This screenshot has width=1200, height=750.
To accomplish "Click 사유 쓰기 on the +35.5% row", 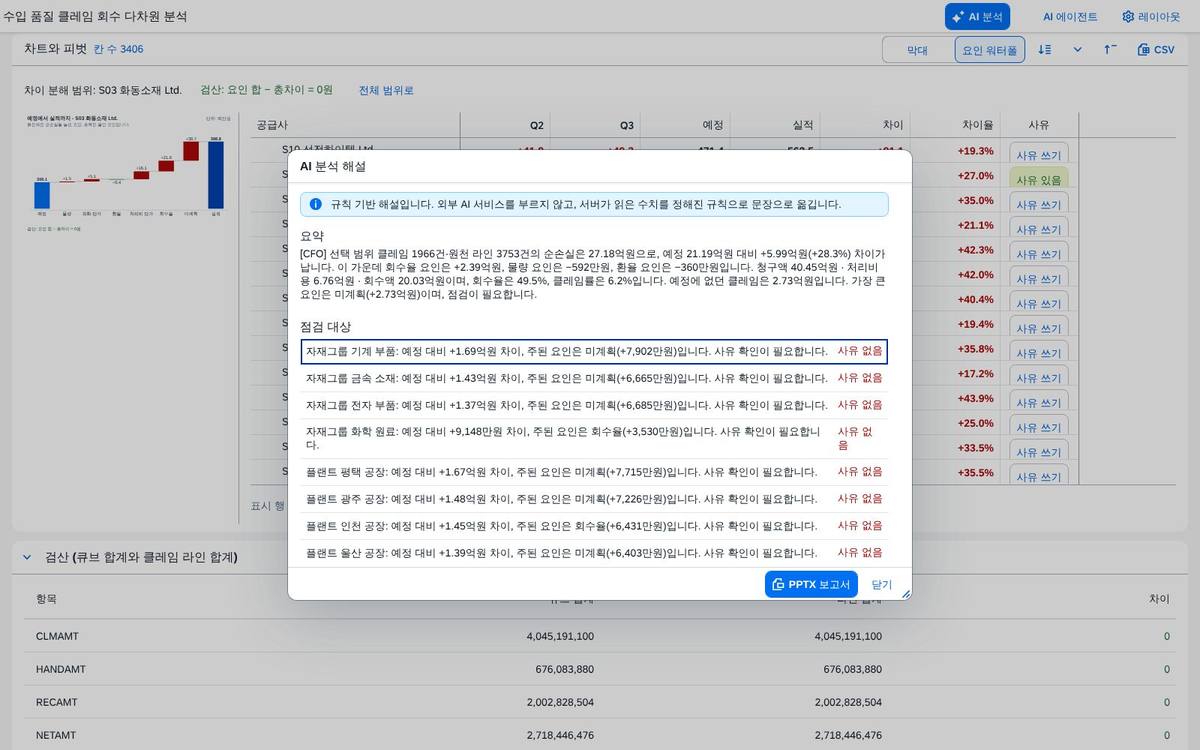I will tap(1039, 477).
